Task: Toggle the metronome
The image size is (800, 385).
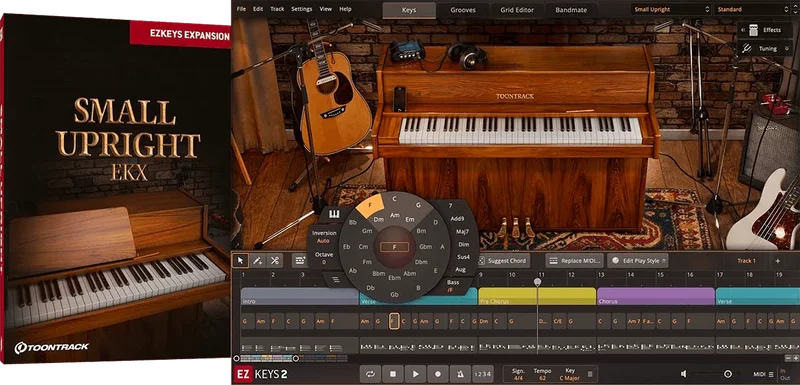Action: pos(460,374)
